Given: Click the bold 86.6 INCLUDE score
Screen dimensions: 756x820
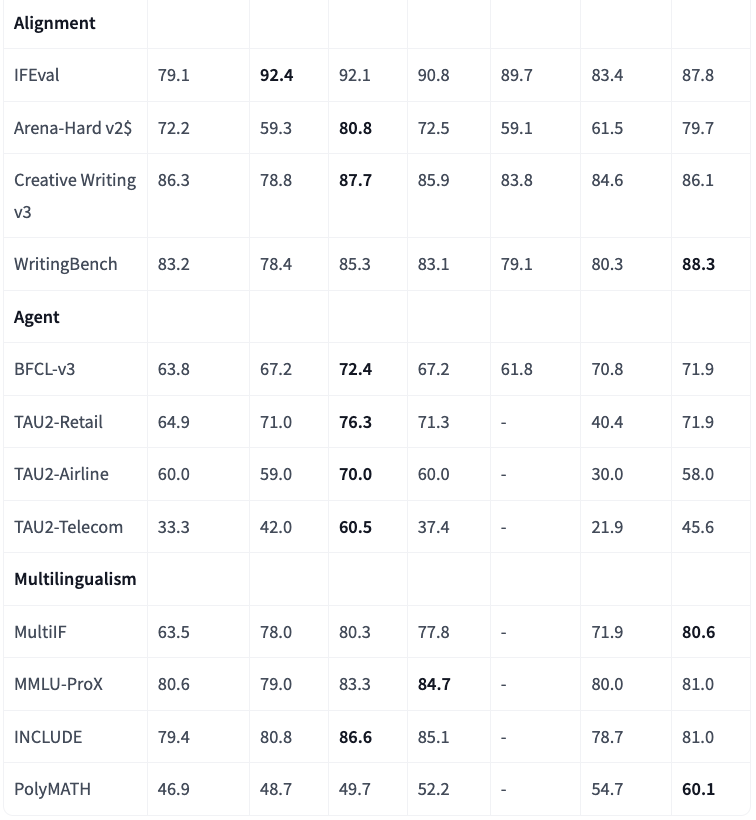Looking at the screenshot, I should tap(356, 737).
